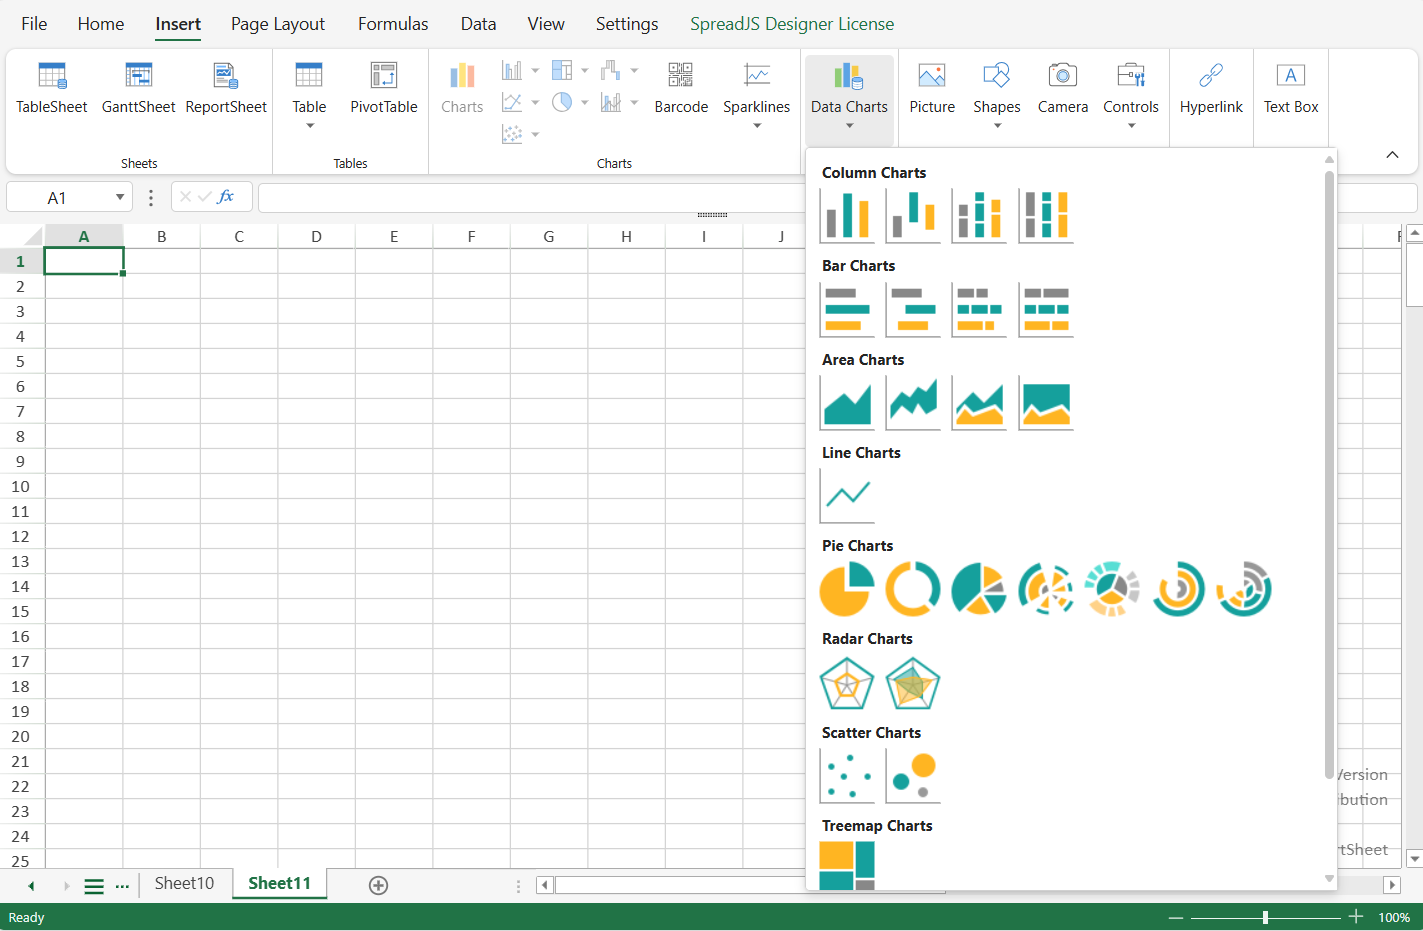1423x931 pixels.
Task: Switch to the Page Layout tab
Action: point(278,24)
